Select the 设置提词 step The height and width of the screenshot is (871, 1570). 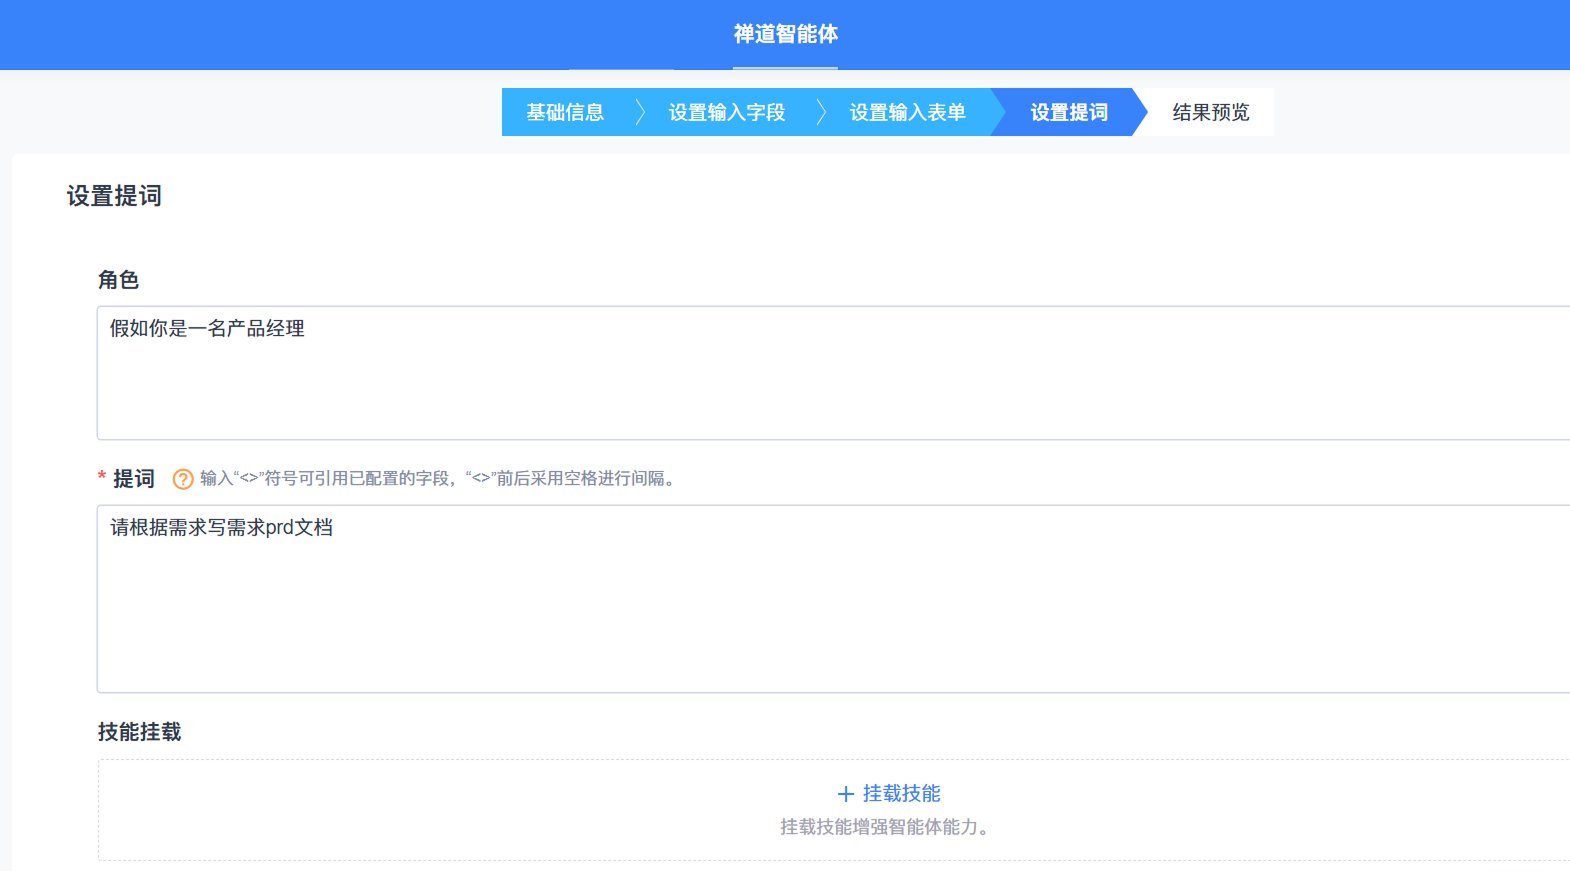[x=1069, y=112]
